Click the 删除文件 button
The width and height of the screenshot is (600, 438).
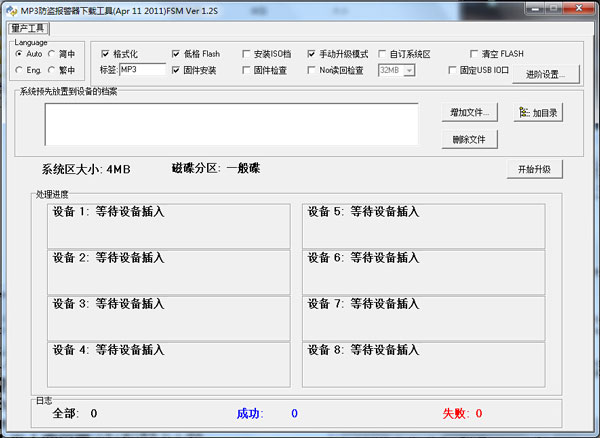470,139
